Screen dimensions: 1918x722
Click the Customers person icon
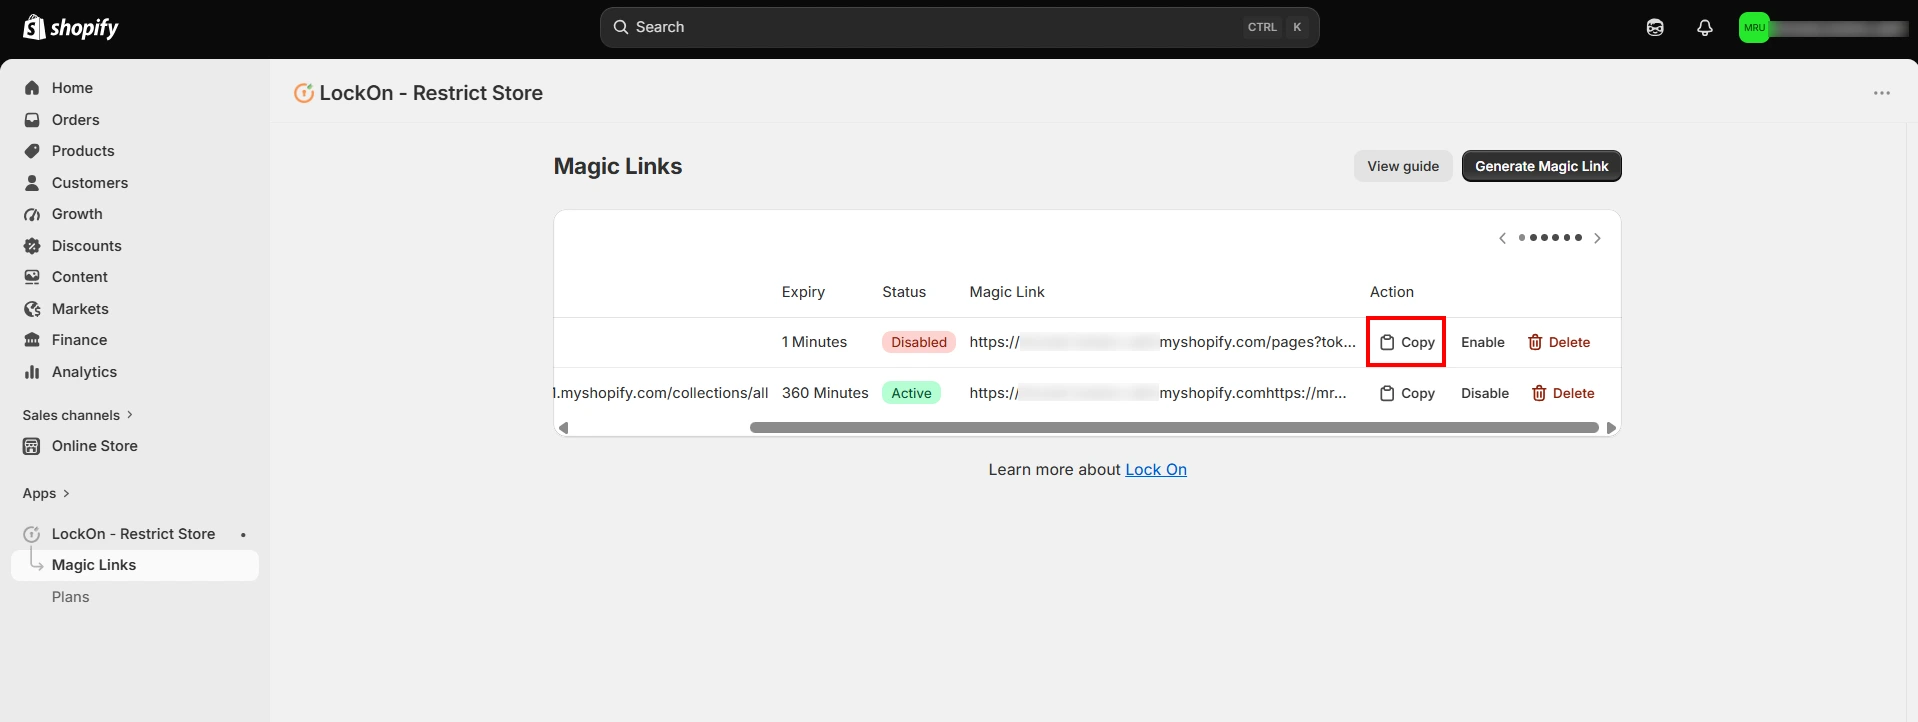[x=32, y=183]
